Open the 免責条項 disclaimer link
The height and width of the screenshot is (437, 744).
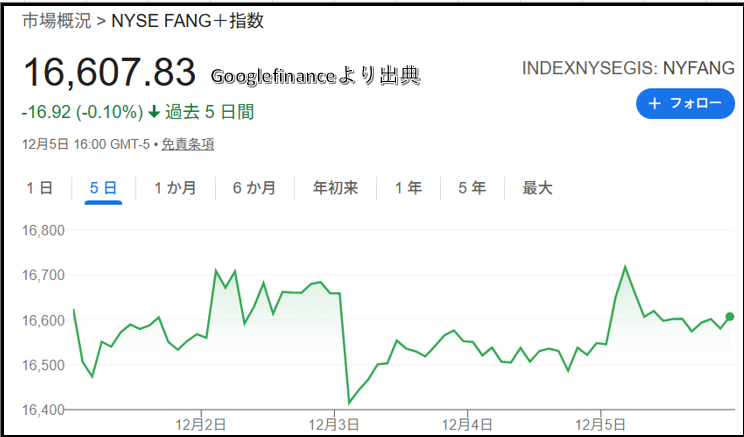(x=187, y=144)
